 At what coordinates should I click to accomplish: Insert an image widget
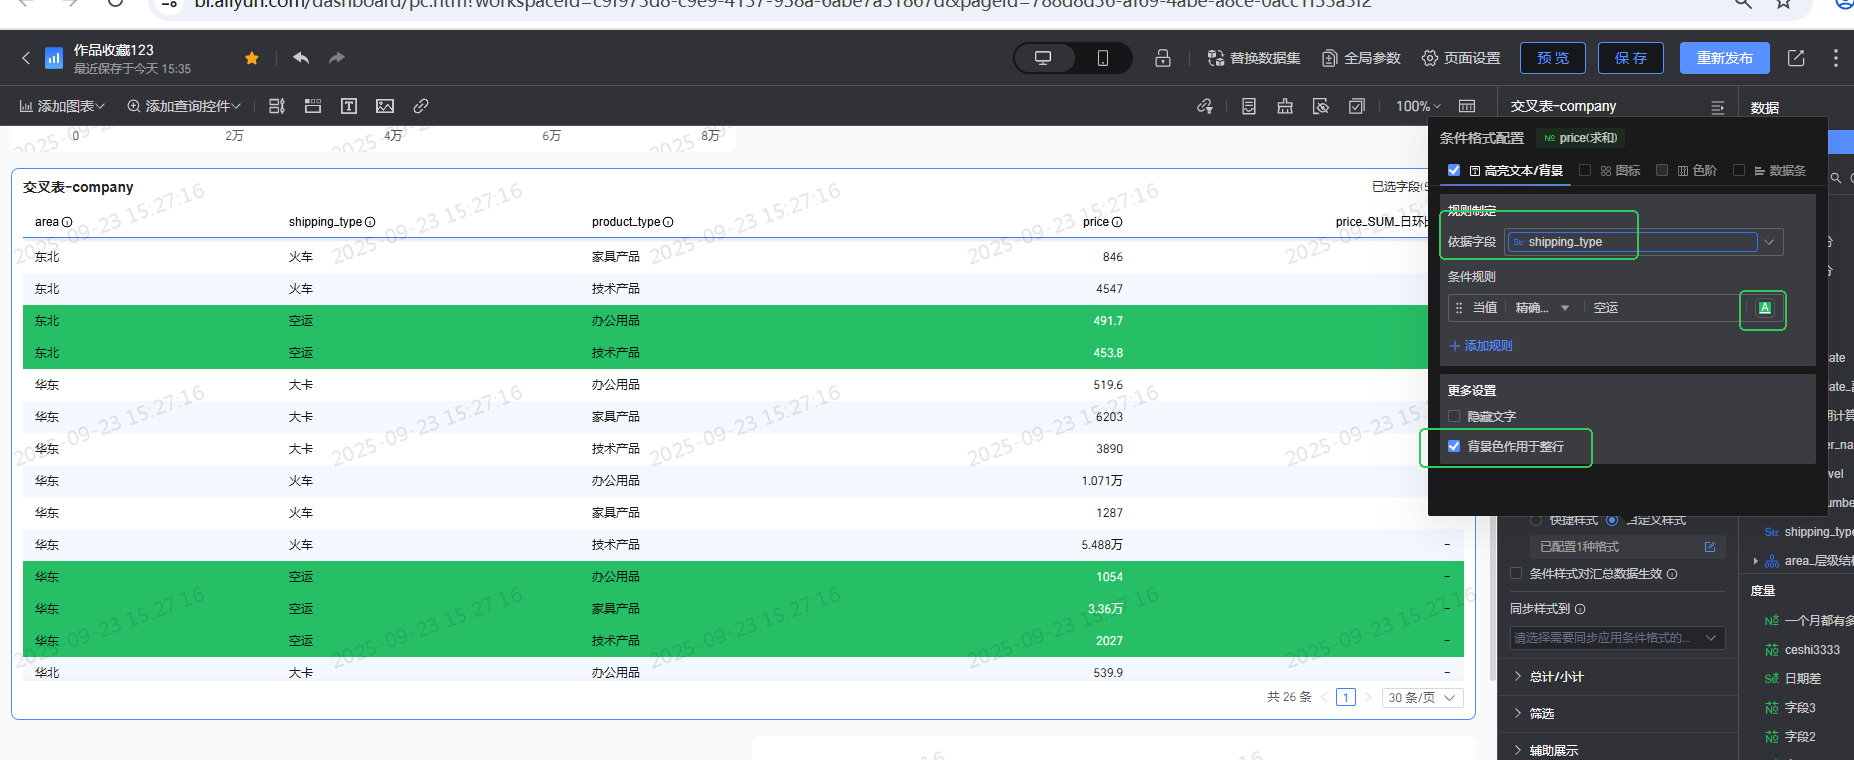click(385, 106)
